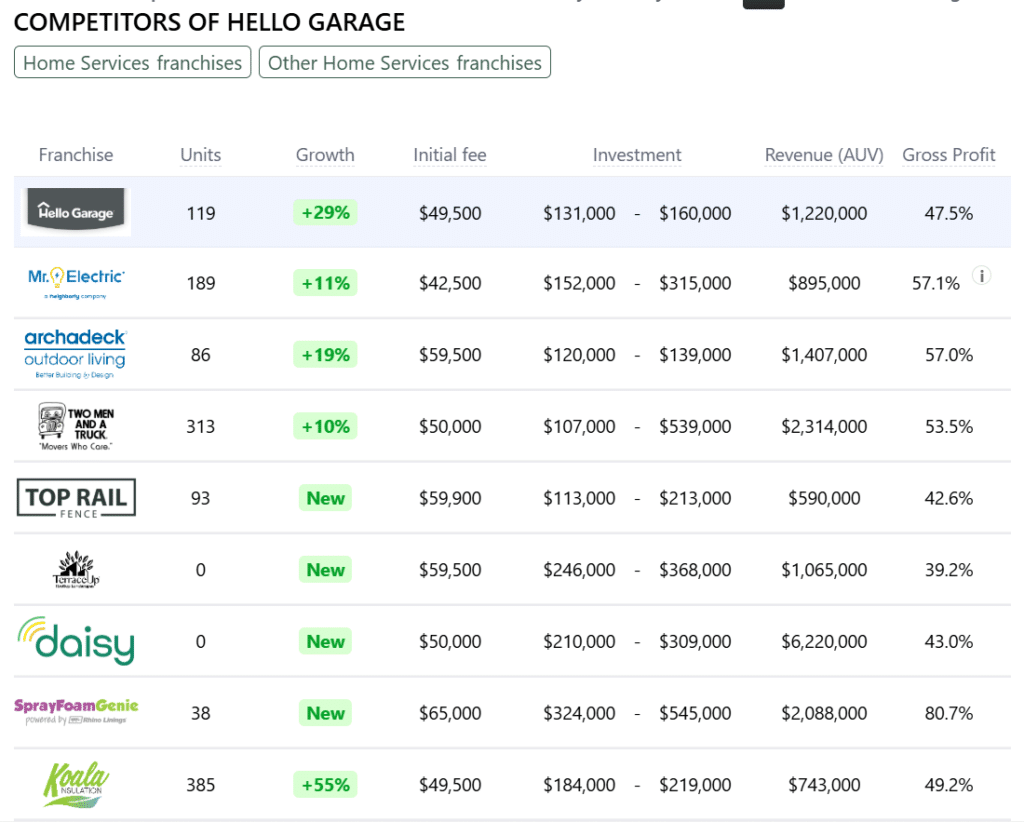Image resolution: width=1024 pixels, height=822 pixels.
Task: Click units value 38
Action: [200, 713]
